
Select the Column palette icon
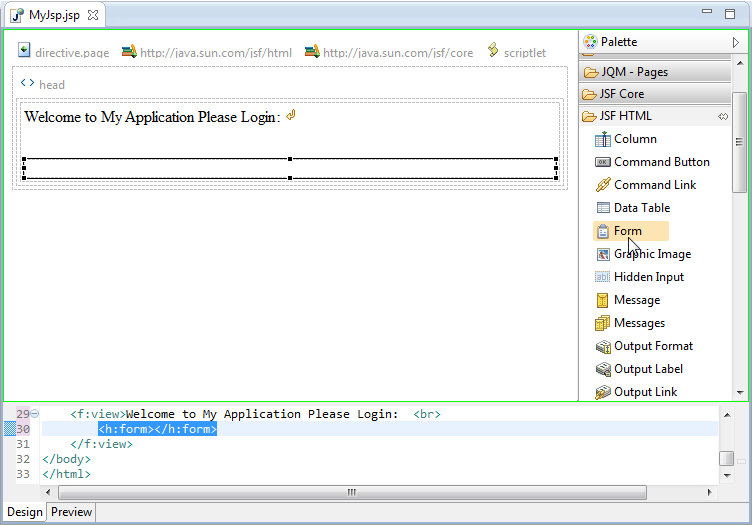pyautogui.click(x=603, y=140)
